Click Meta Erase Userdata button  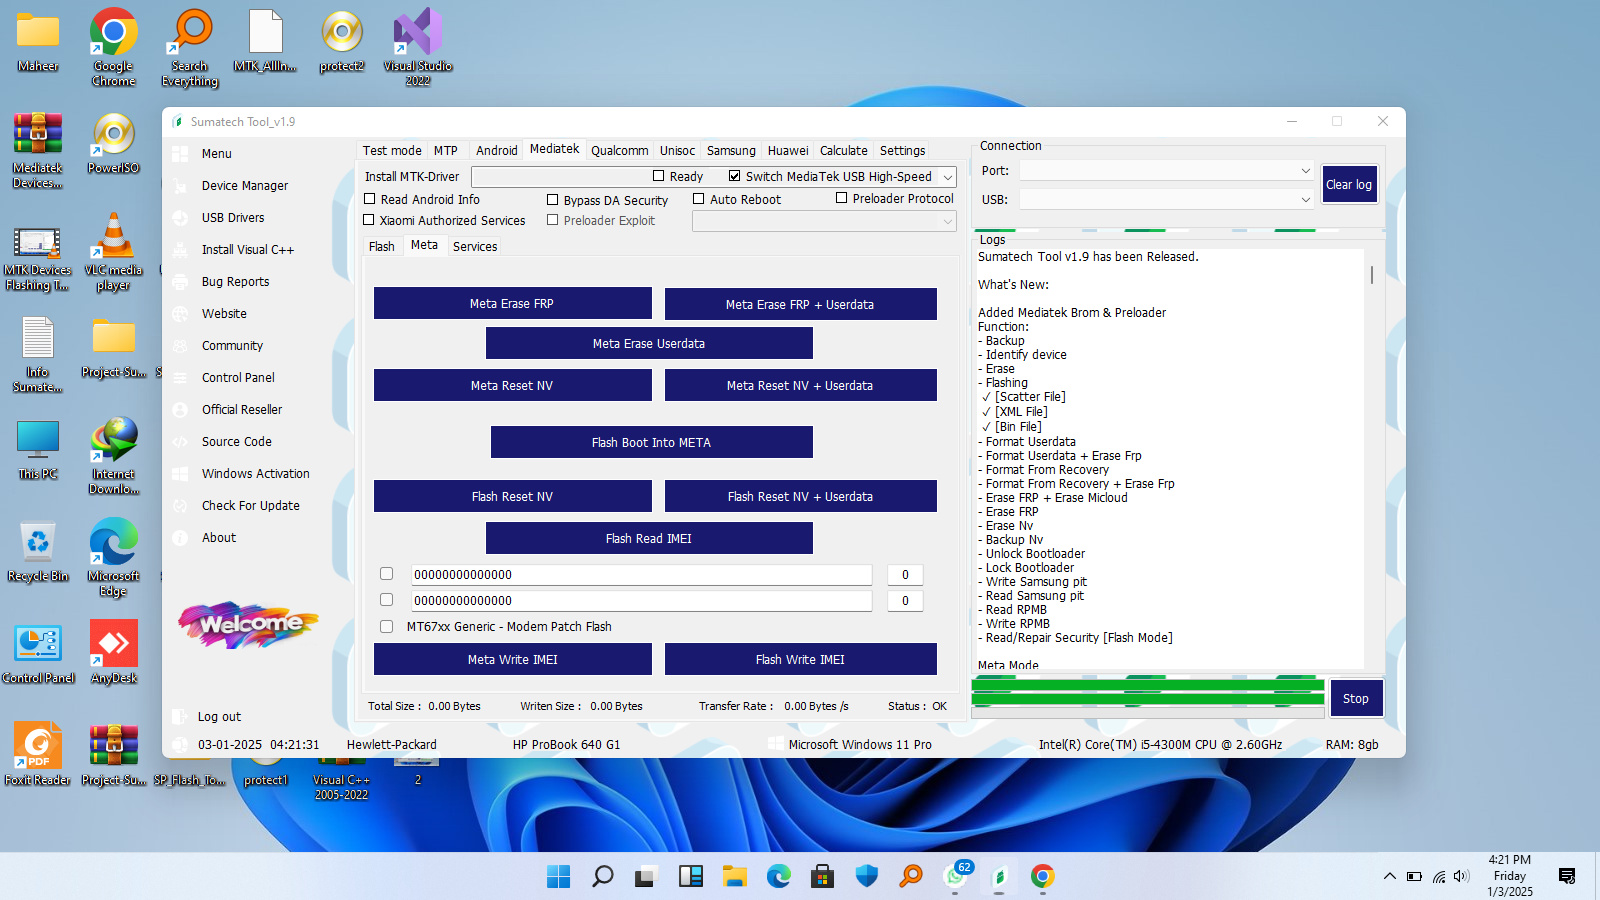point(649,343)
